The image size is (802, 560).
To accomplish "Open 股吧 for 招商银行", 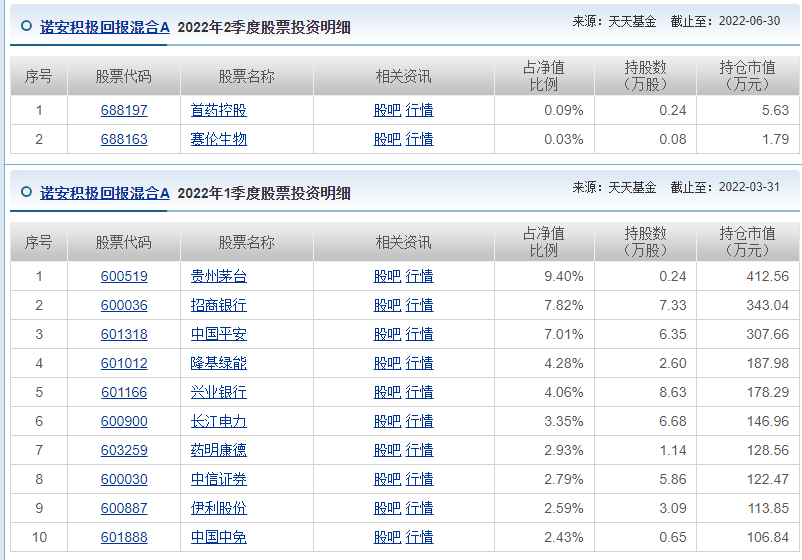I will coord(387,306).
